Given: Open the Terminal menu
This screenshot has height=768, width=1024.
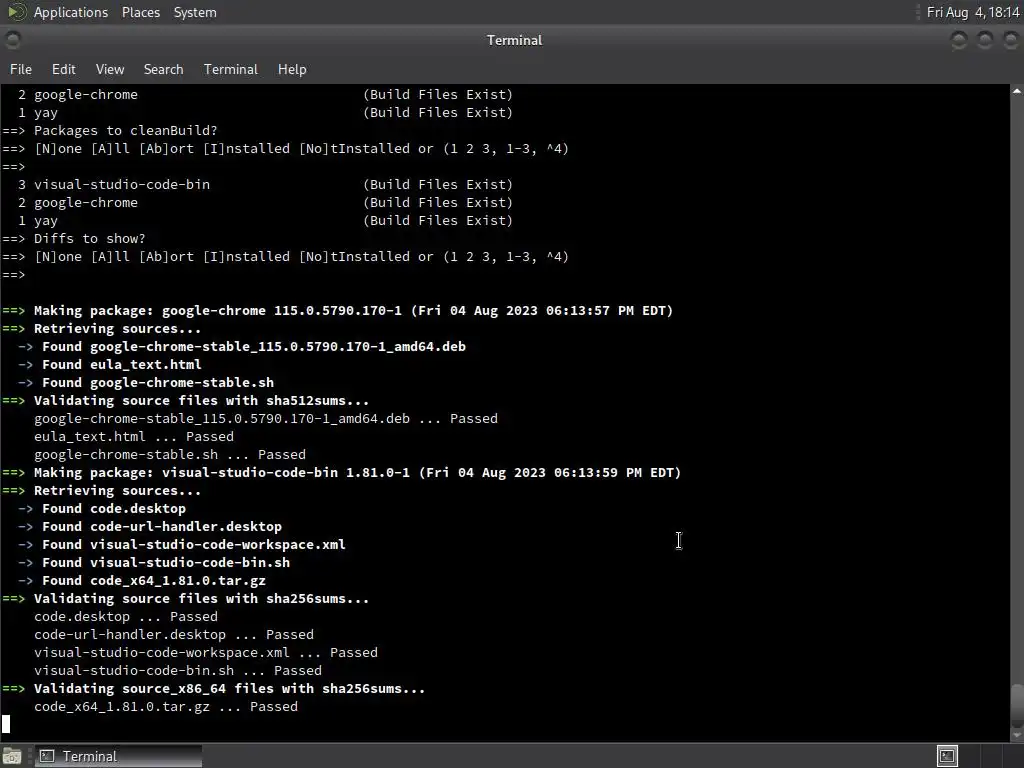Looking at the screenshot, I should click(231, 69).
